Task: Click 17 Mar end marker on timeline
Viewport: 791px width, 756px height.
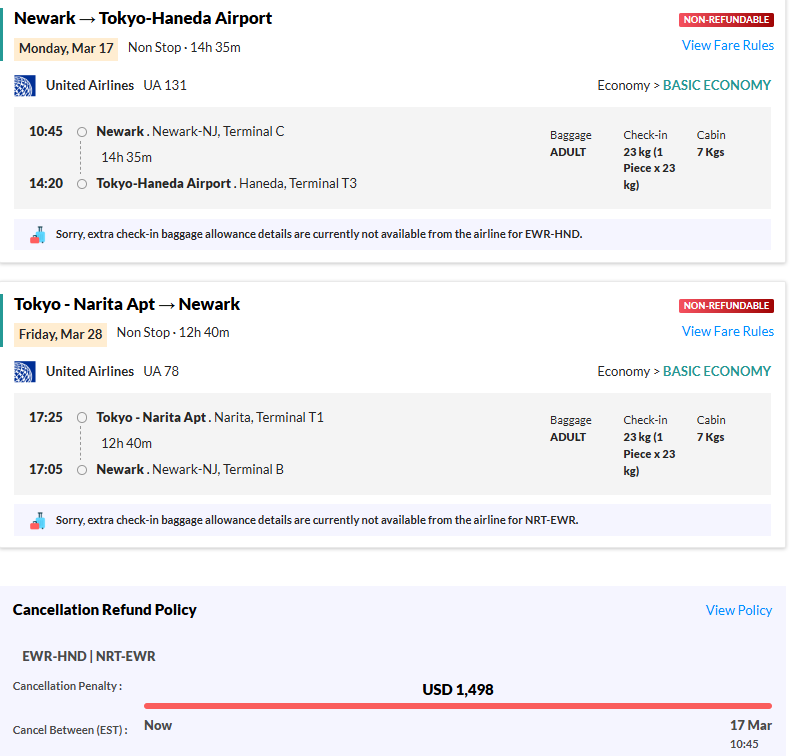Action: 751,725
